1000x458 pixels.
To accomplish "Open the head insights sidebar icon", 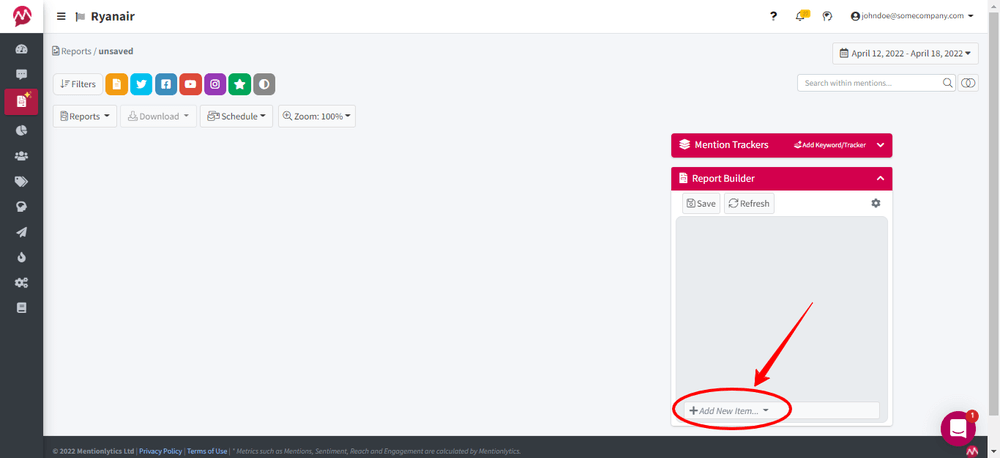I will point(22,207).
